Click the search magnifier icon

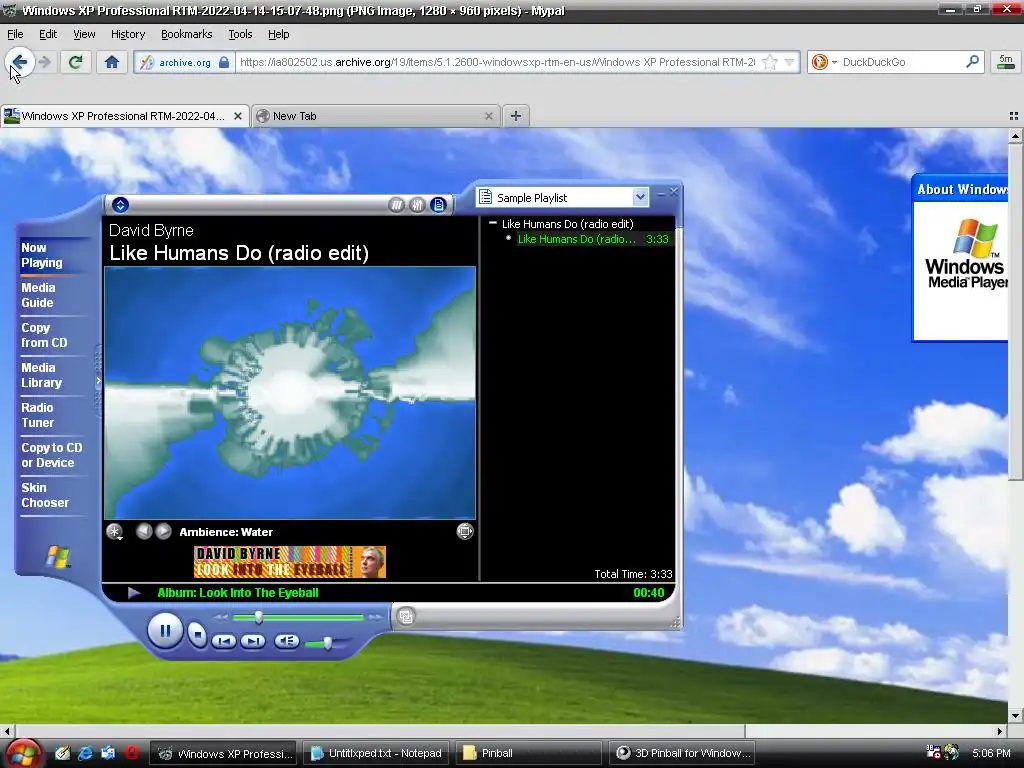pyautogui.click(x=972, y=61)
